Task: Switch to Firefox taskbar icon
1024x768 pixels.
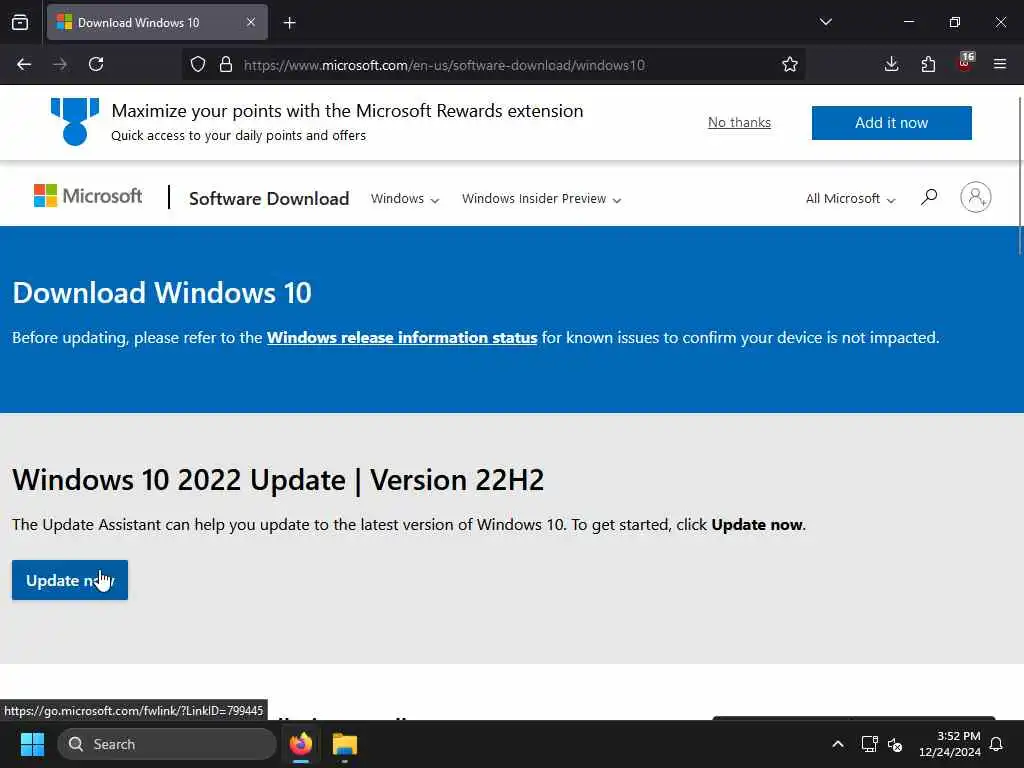Action: [x=300, y=744]
